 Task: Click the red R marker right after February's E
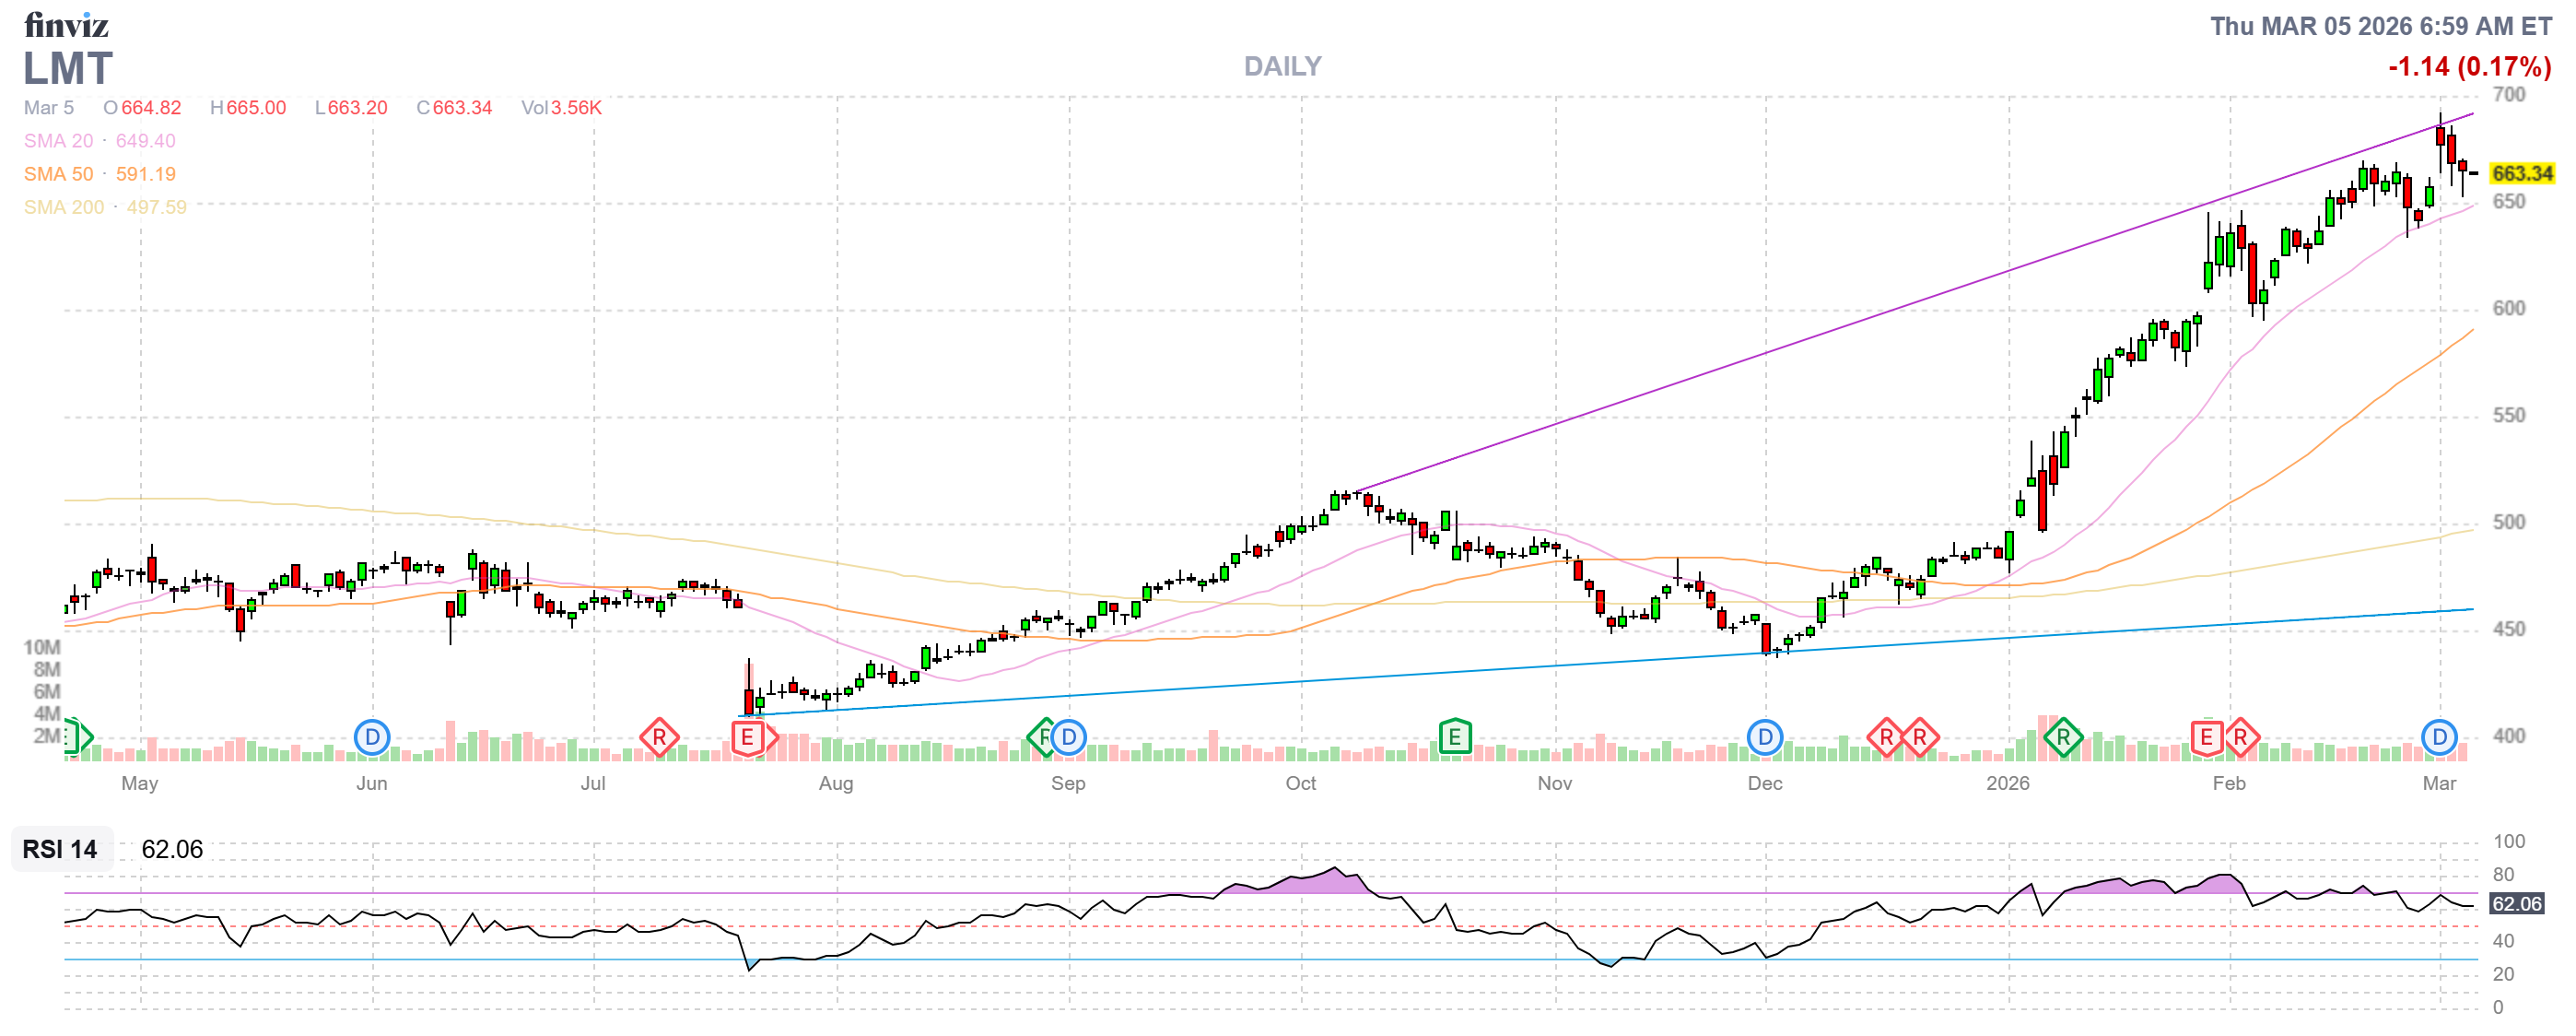point(2241,739)
